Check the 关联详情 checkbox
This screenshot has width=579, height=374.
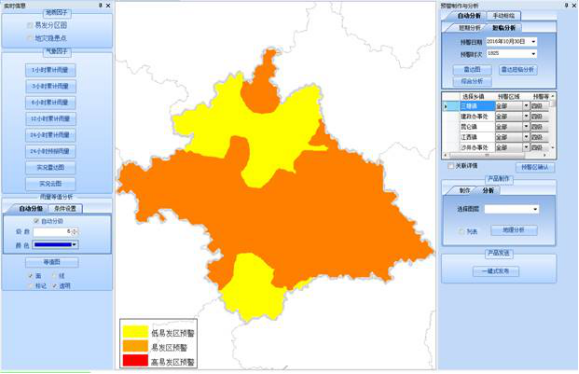451,166
